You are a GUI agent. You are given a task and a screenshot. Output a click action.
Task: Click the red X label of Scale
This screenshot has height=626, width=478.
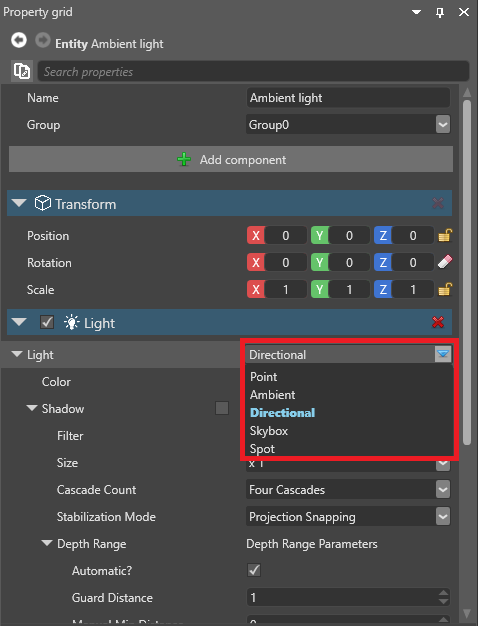click(256, 289)
